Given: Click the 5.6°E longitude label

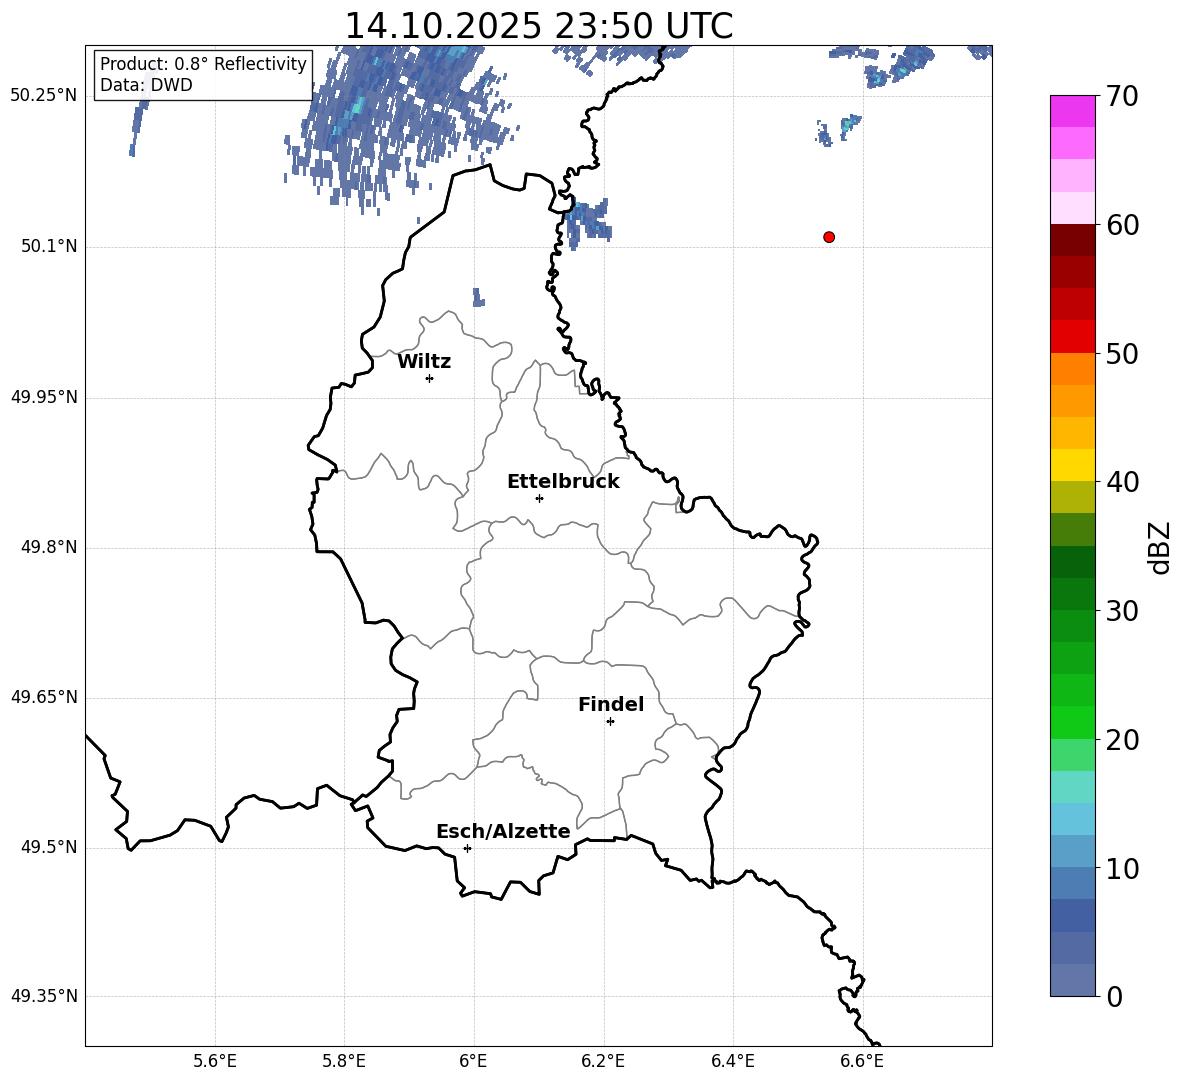Looking at the screenshot, I should click(215, 1061).
